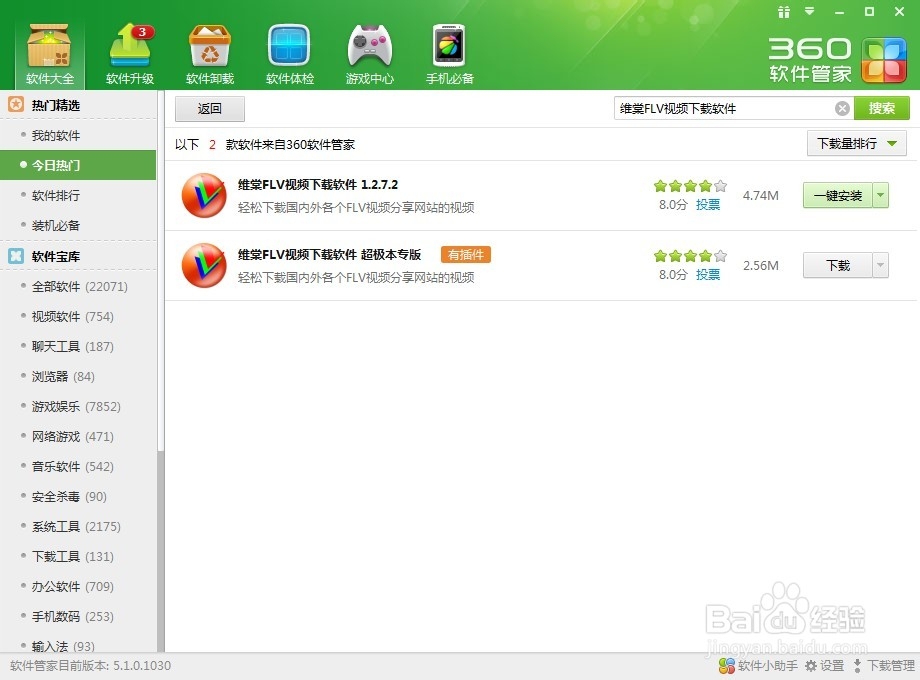The height and width of the screenshot is (680, 920).
Task: Open the title 维棠FLV视频下载软件 1.2.7.2
Action: [317, 185]
